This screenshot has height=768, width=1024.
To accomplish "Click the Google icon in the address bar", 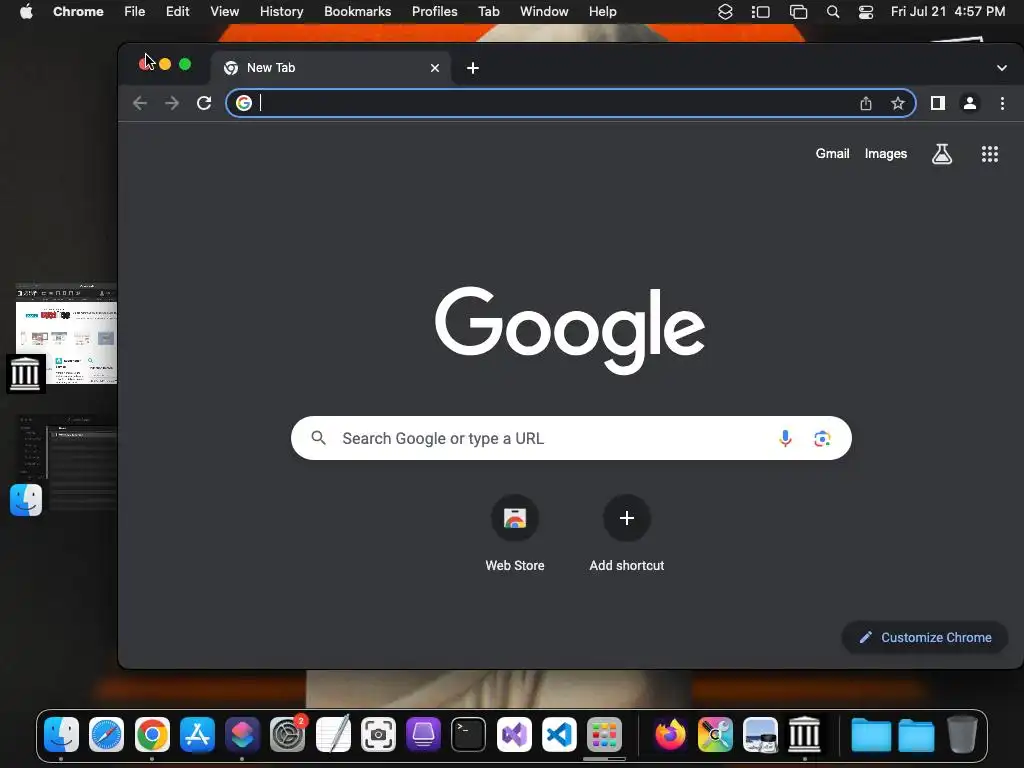I will coord(244,103).
